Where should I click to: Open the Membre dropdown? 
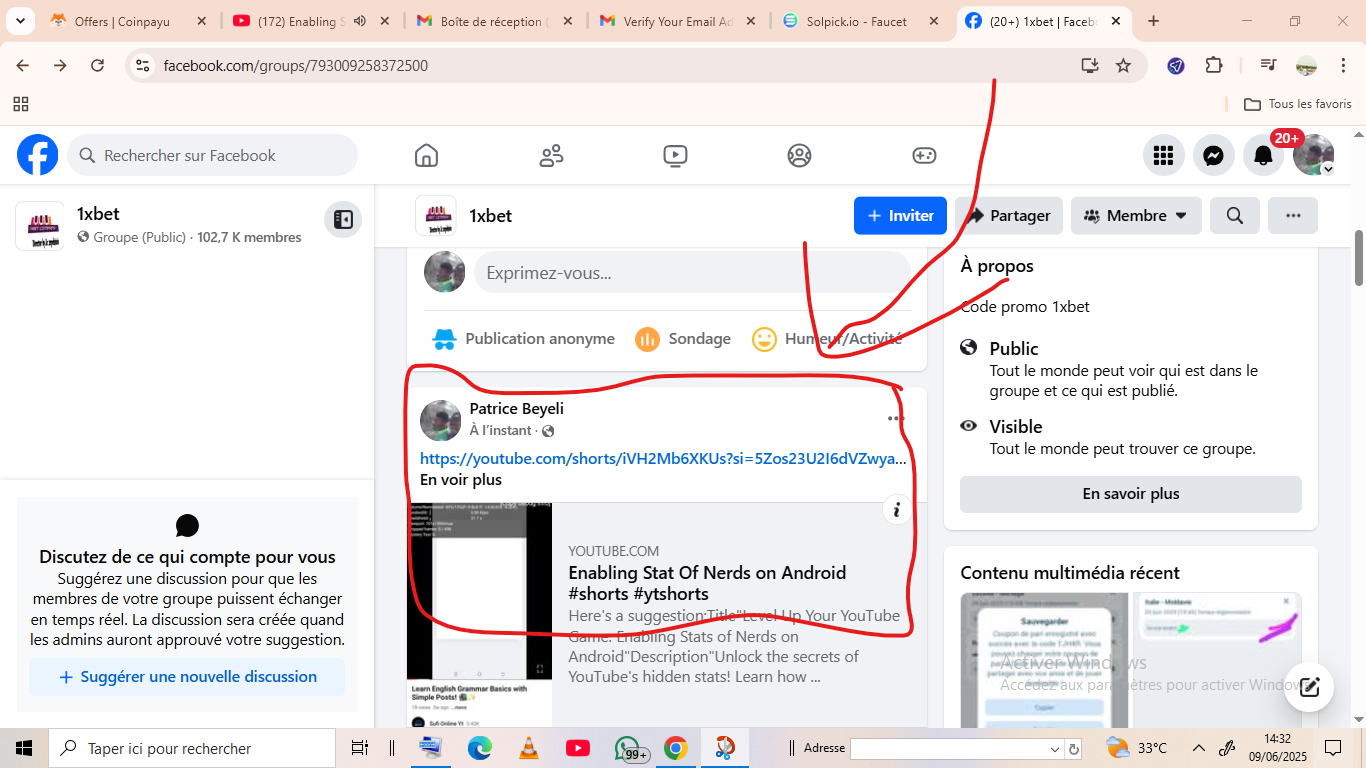click(1136, 216)
